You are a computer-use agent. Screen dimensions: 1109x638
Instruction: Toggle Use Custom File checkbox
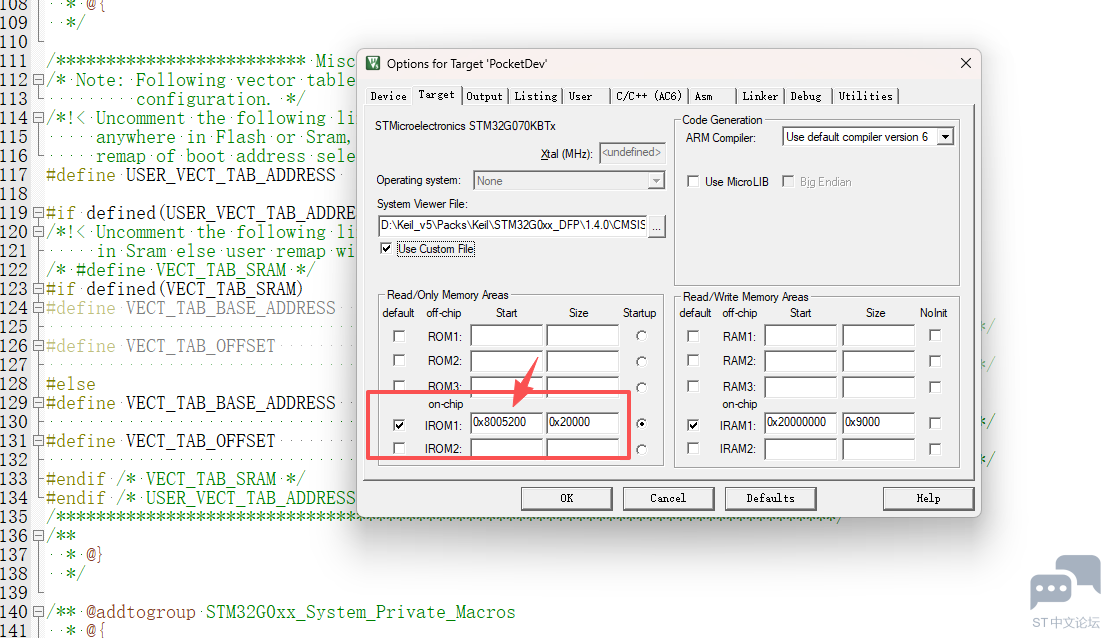385,248
